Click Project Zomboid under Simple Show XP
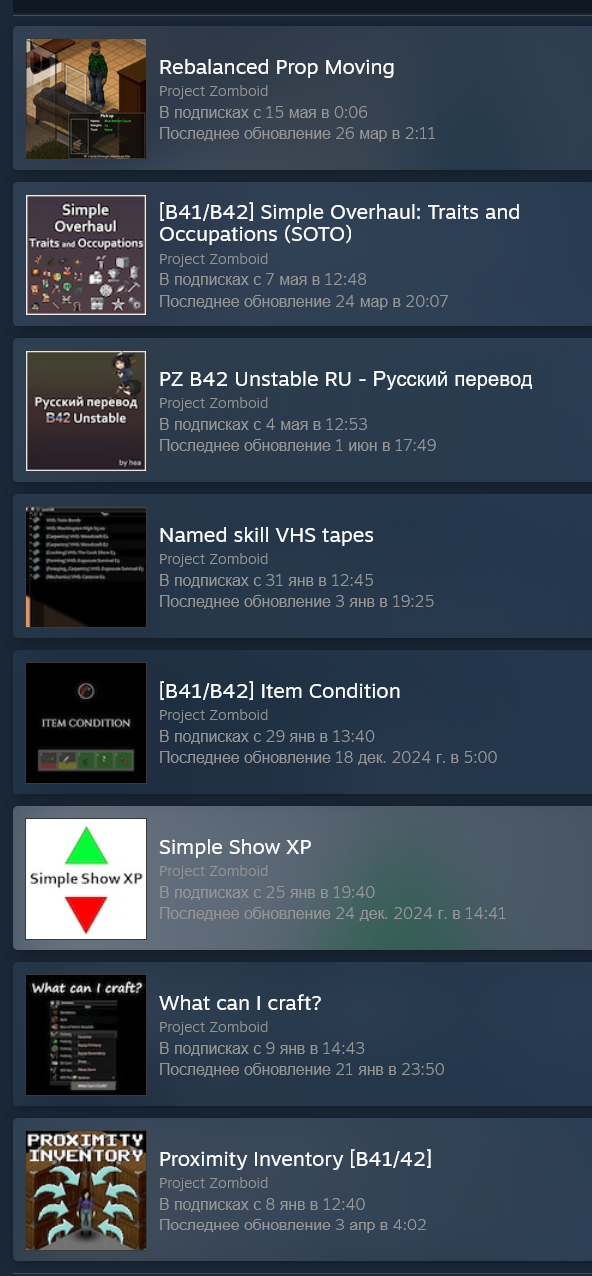Screen dimensions: 592x1276 [x=214, y=871]
